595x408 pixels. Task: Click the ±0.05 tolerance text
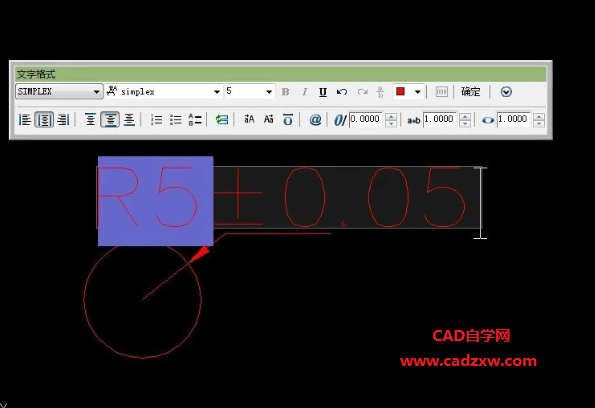tap(340, 197)
